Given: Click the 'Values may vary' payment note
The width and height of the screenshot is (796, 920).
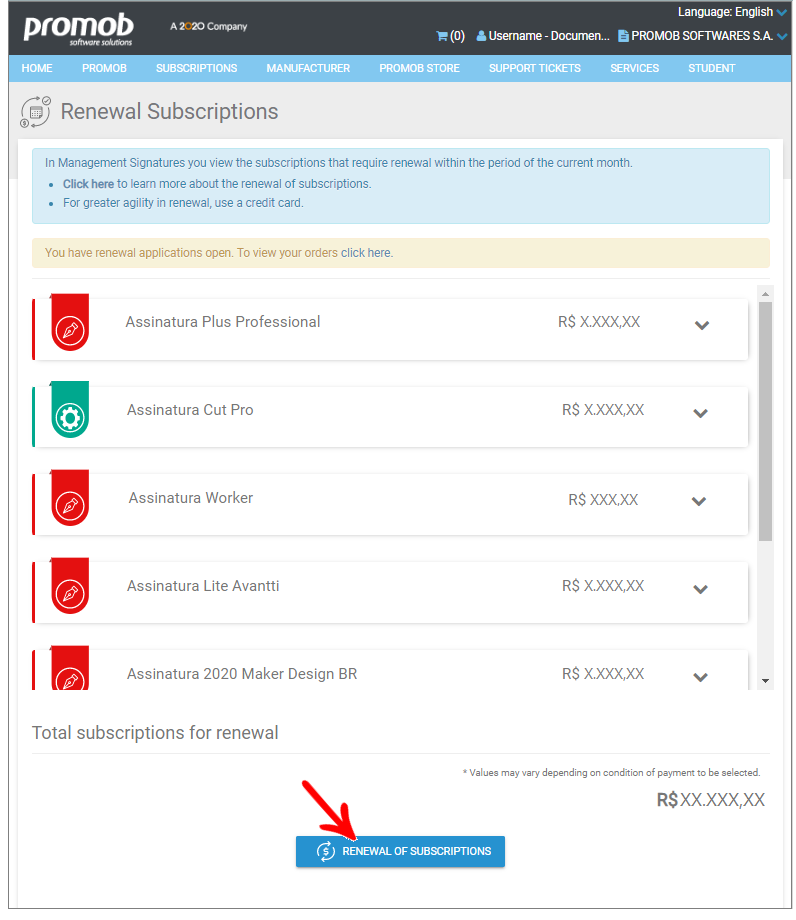Looking at the screenshot, I should point(611,773).
